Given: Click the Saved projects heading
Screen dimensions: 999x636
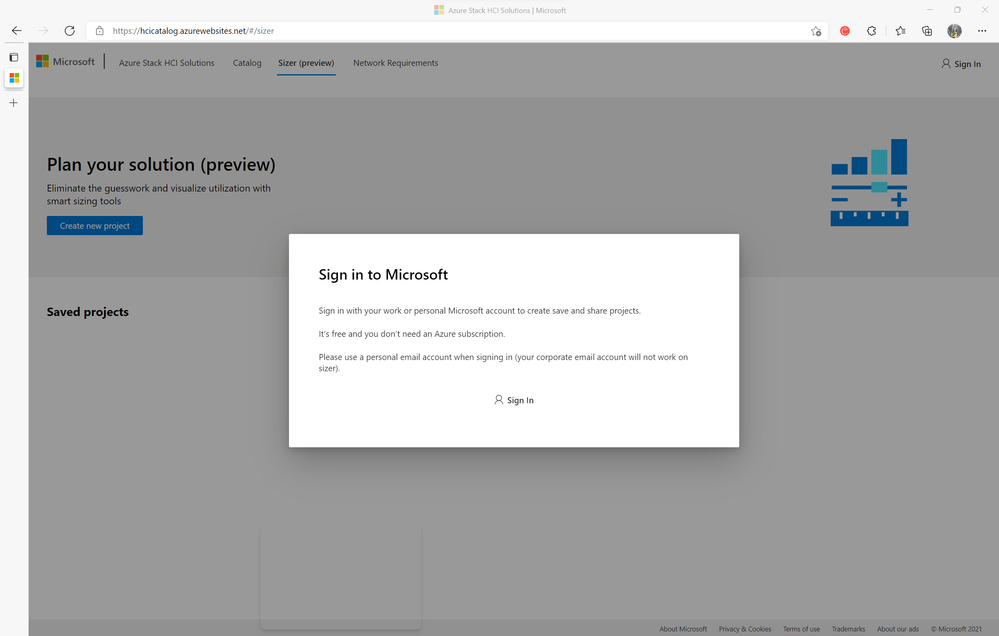Looking at the screenshot, I should coord(88,312).
